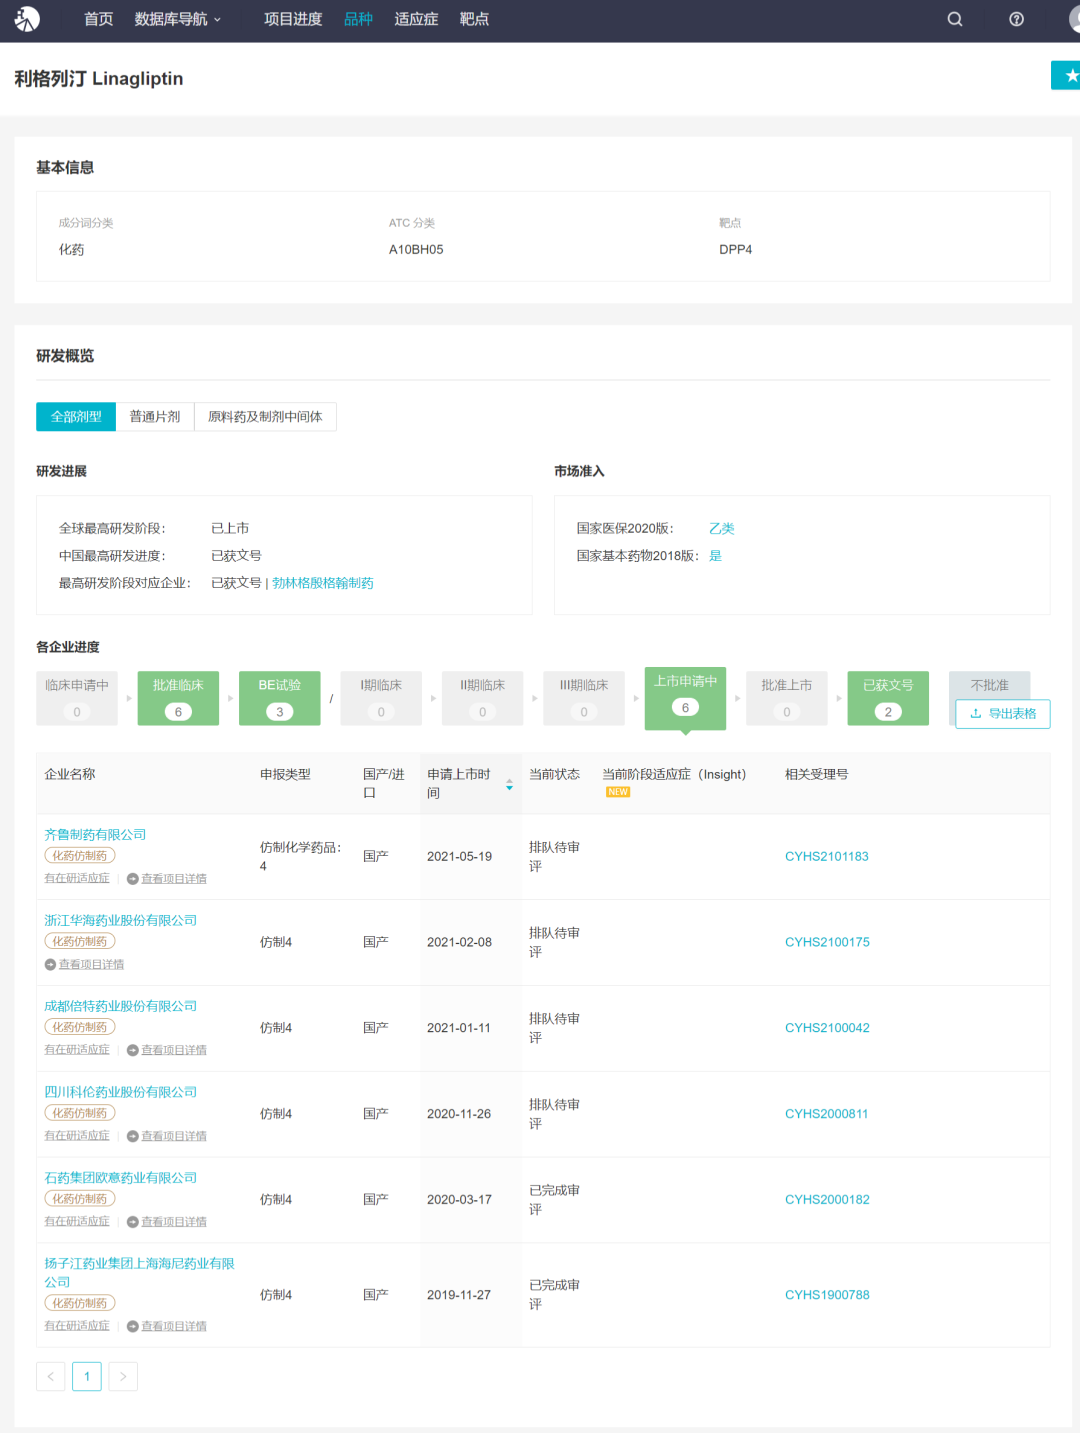Select the 全部剂型 tab
This screenshot has width=1080, height=1433.
coord(76,417)
